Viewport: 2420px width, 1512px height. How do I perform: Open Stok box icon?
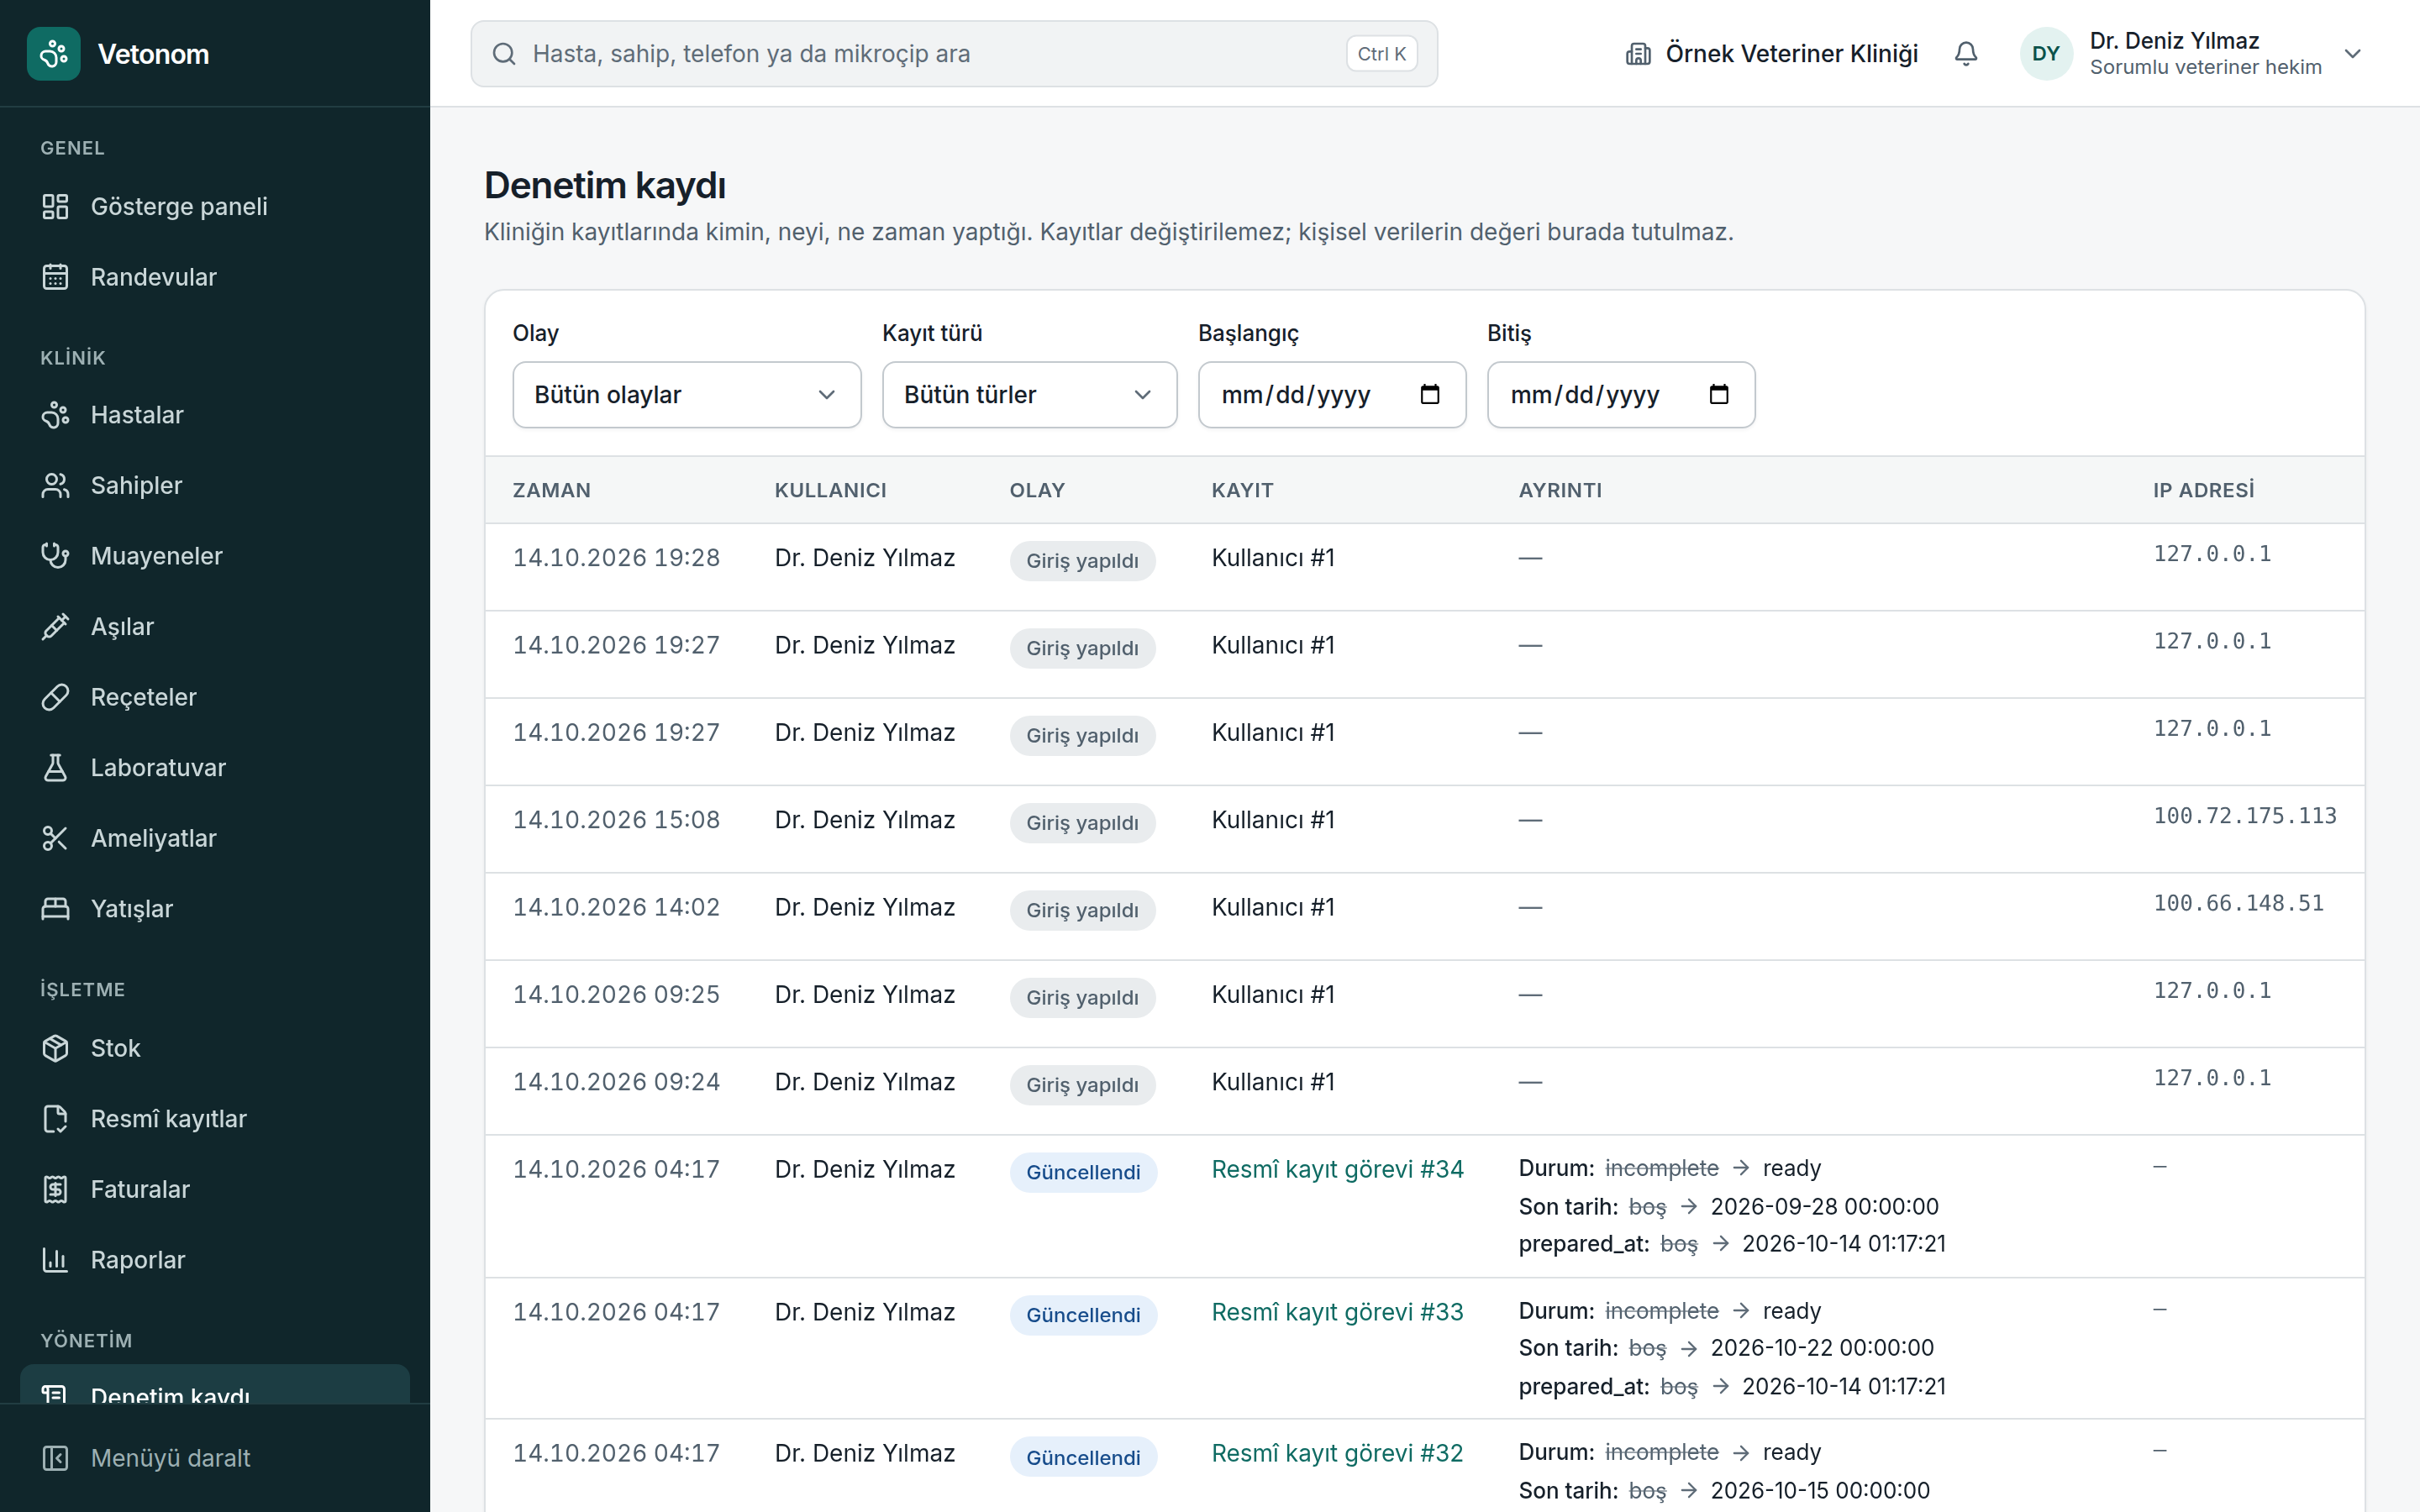(x=55, y=1048)
